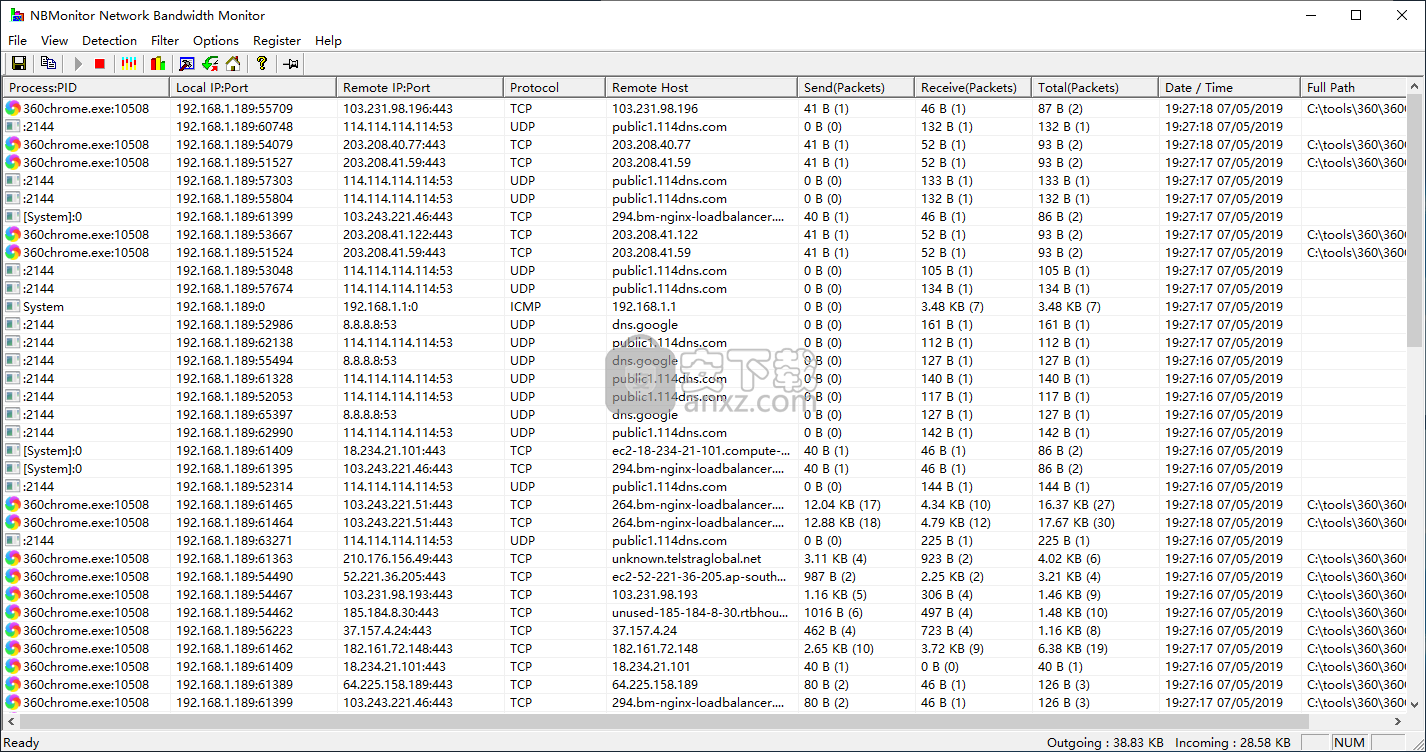Click the 'ICMP' protocol cell
The image size is (1426, 752).
tap(525, 307)
